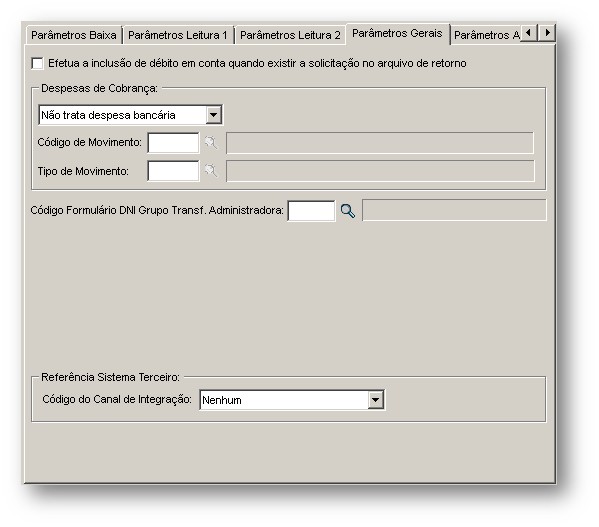This screenshot has width=599, height=527.
Task: Click the Código Formulário DNI code field
Action: (311, 211)
